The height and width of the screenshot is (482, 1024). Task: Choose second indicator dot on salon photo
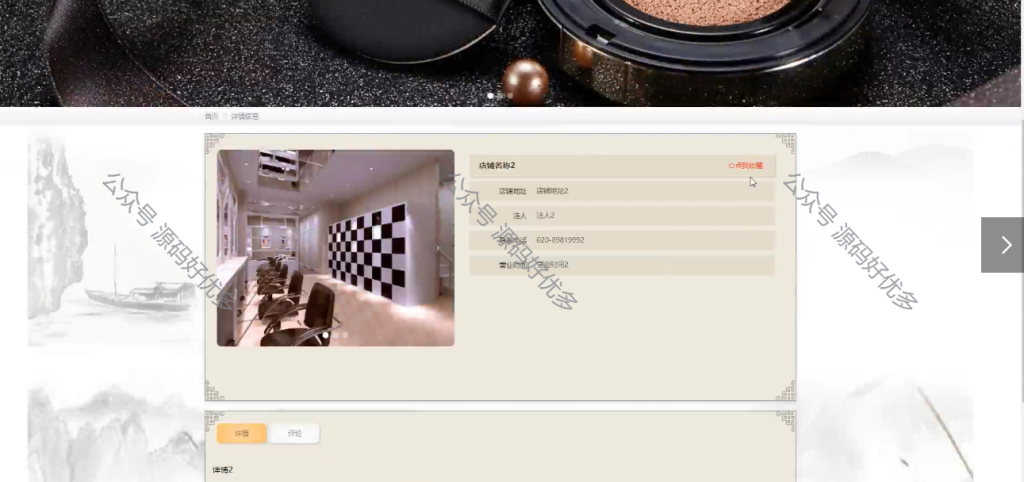[x=336, y=335]
